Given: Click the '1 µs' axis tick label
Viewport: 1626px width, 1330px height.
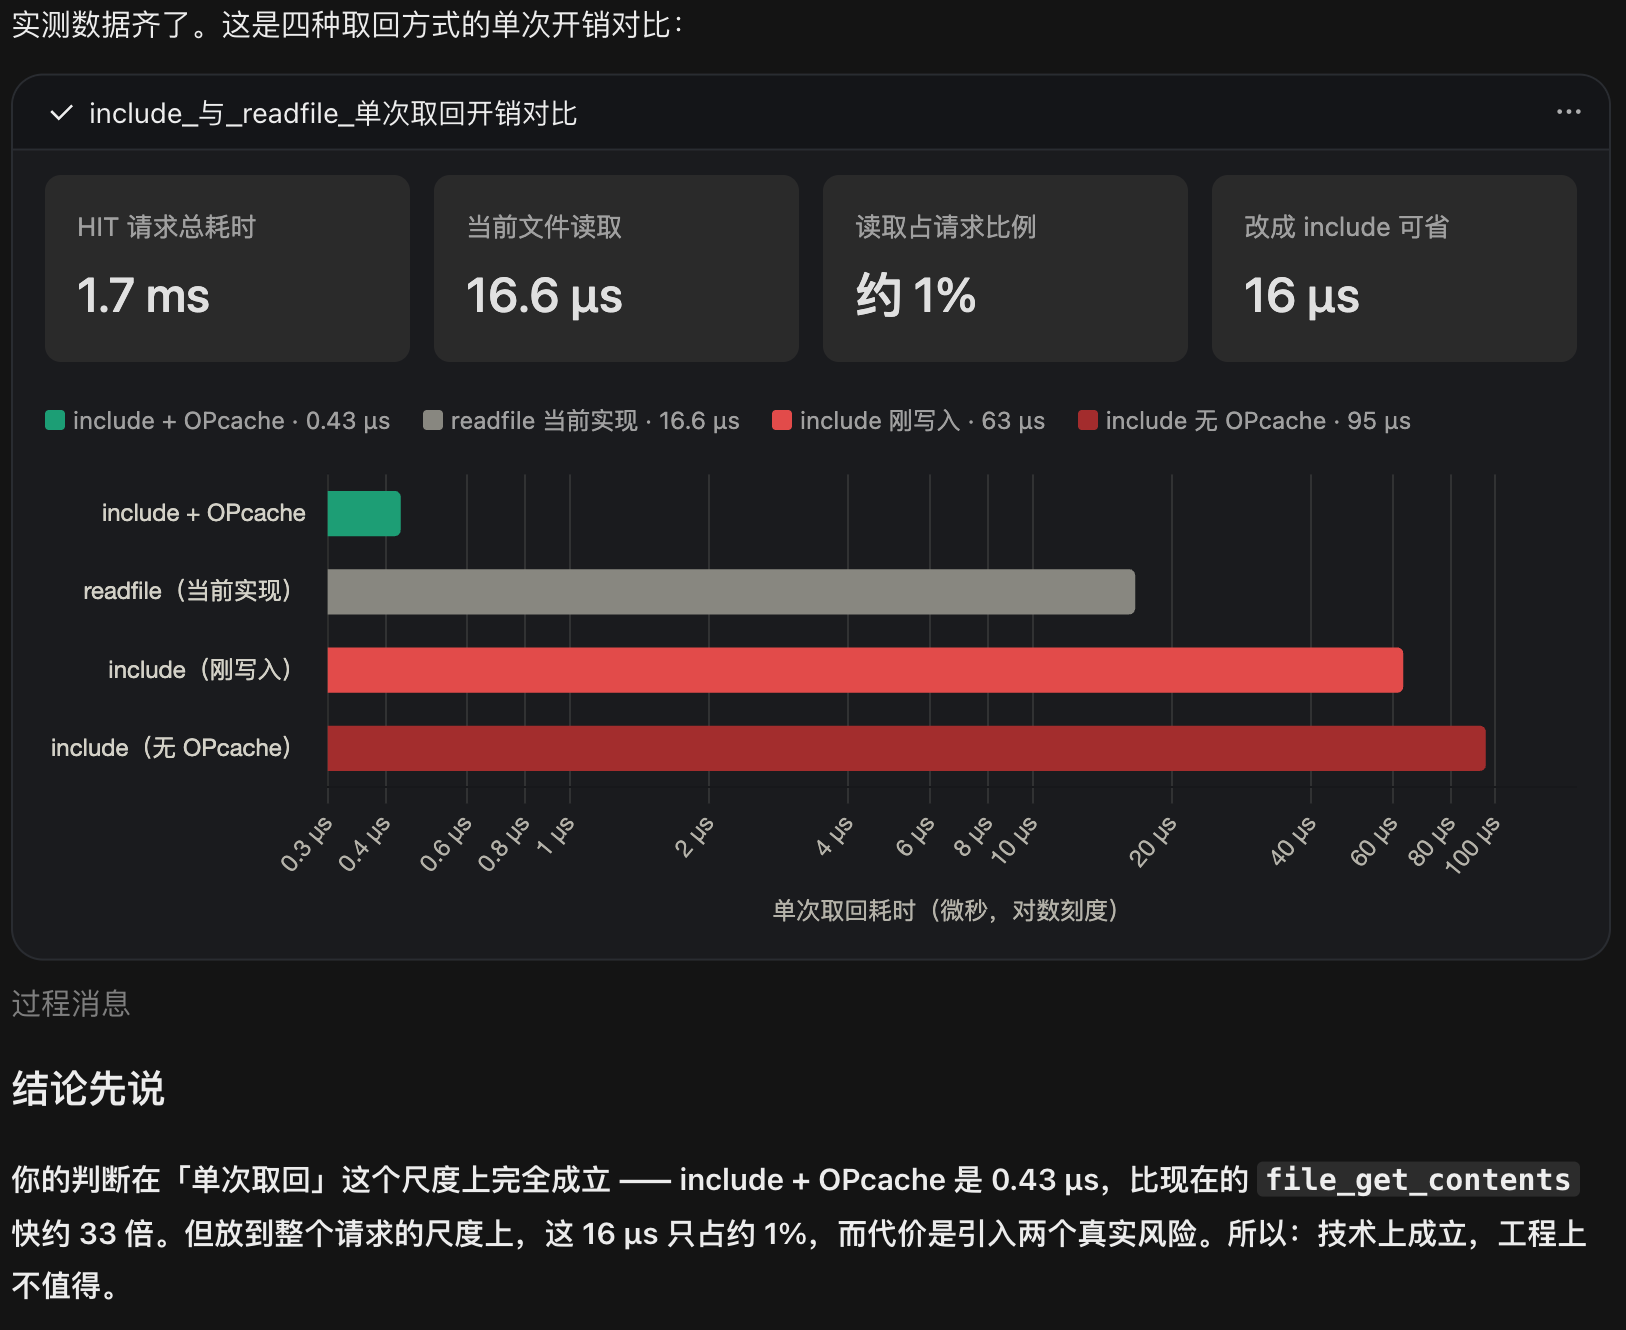Looking at the screenshot, I should click(556, 835).
